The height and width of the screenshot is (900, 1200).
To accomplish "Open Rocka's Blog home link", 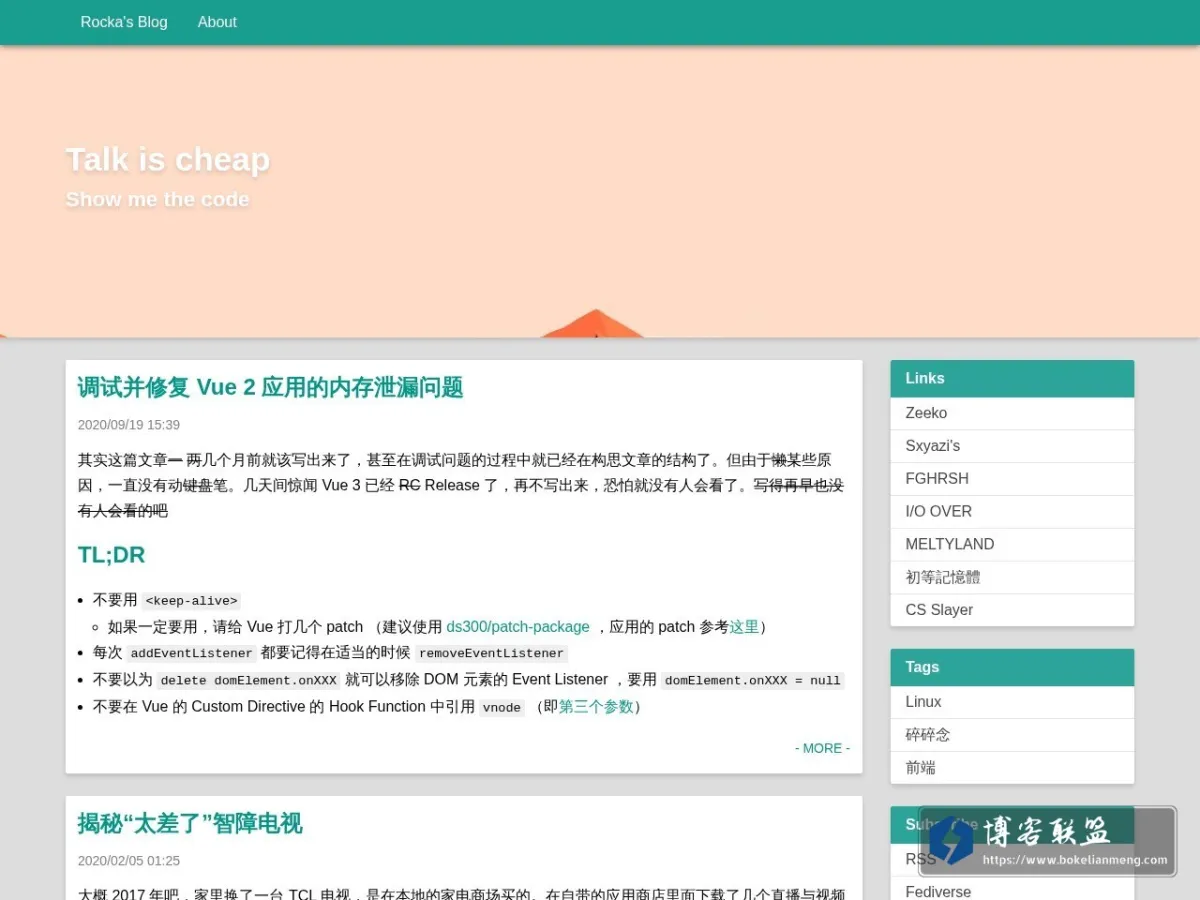I will [124, 22].
